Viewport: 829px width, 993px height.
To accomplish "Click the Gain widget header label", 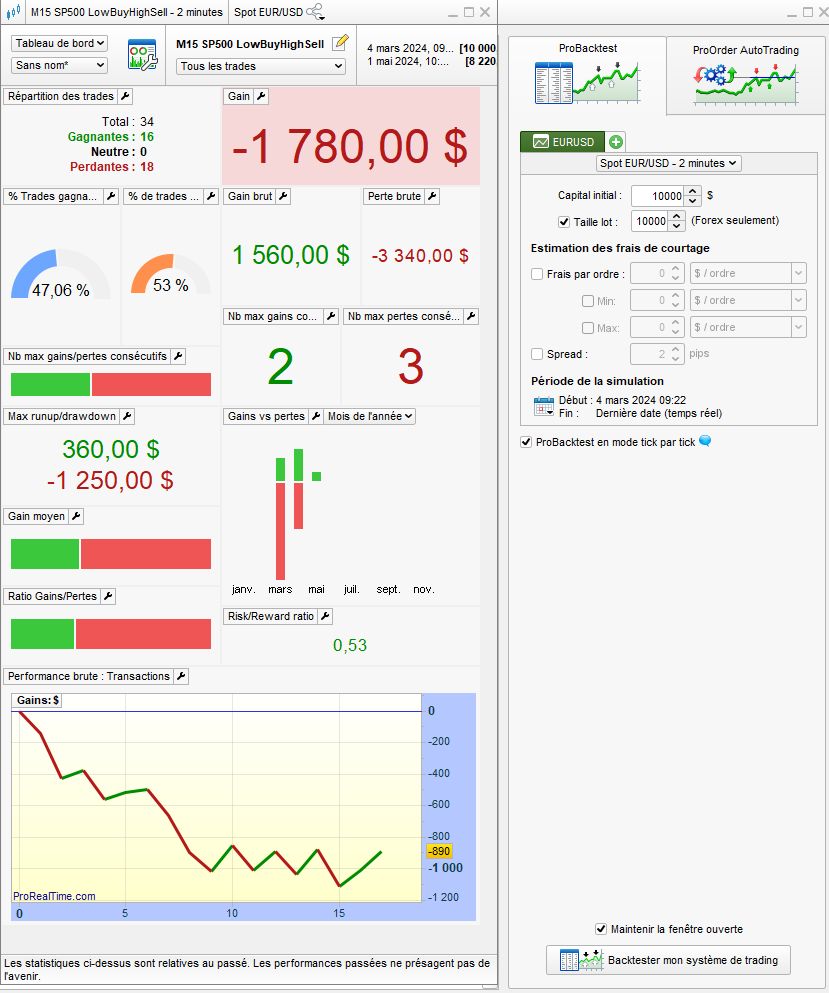I will tap(239, 96).
